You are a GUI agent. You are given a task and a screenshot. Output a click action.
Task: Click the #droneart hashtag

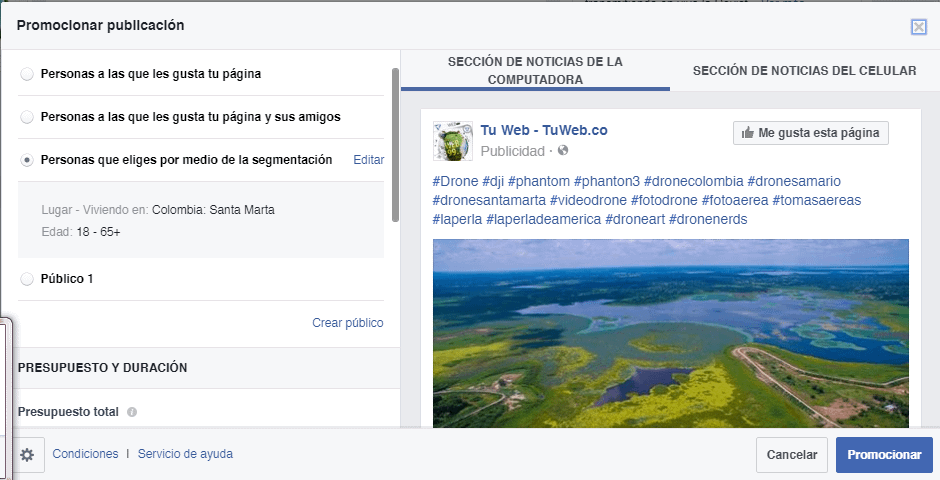[635, 219]
